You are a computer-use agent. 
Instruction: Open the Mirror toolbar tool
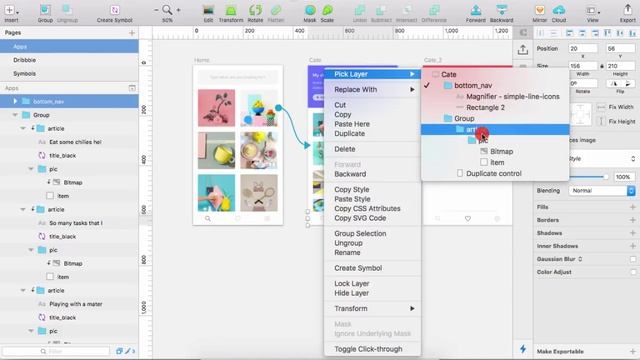pos(540,13)
